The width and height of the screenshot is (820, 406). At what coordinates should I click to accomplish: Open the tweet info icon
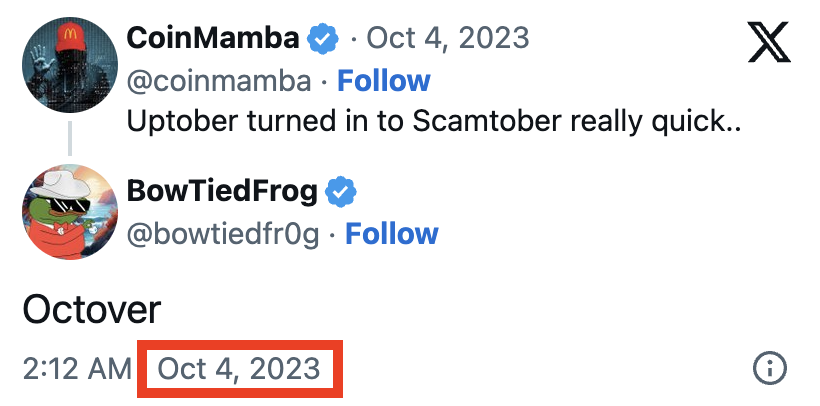(x=768, y=369)
